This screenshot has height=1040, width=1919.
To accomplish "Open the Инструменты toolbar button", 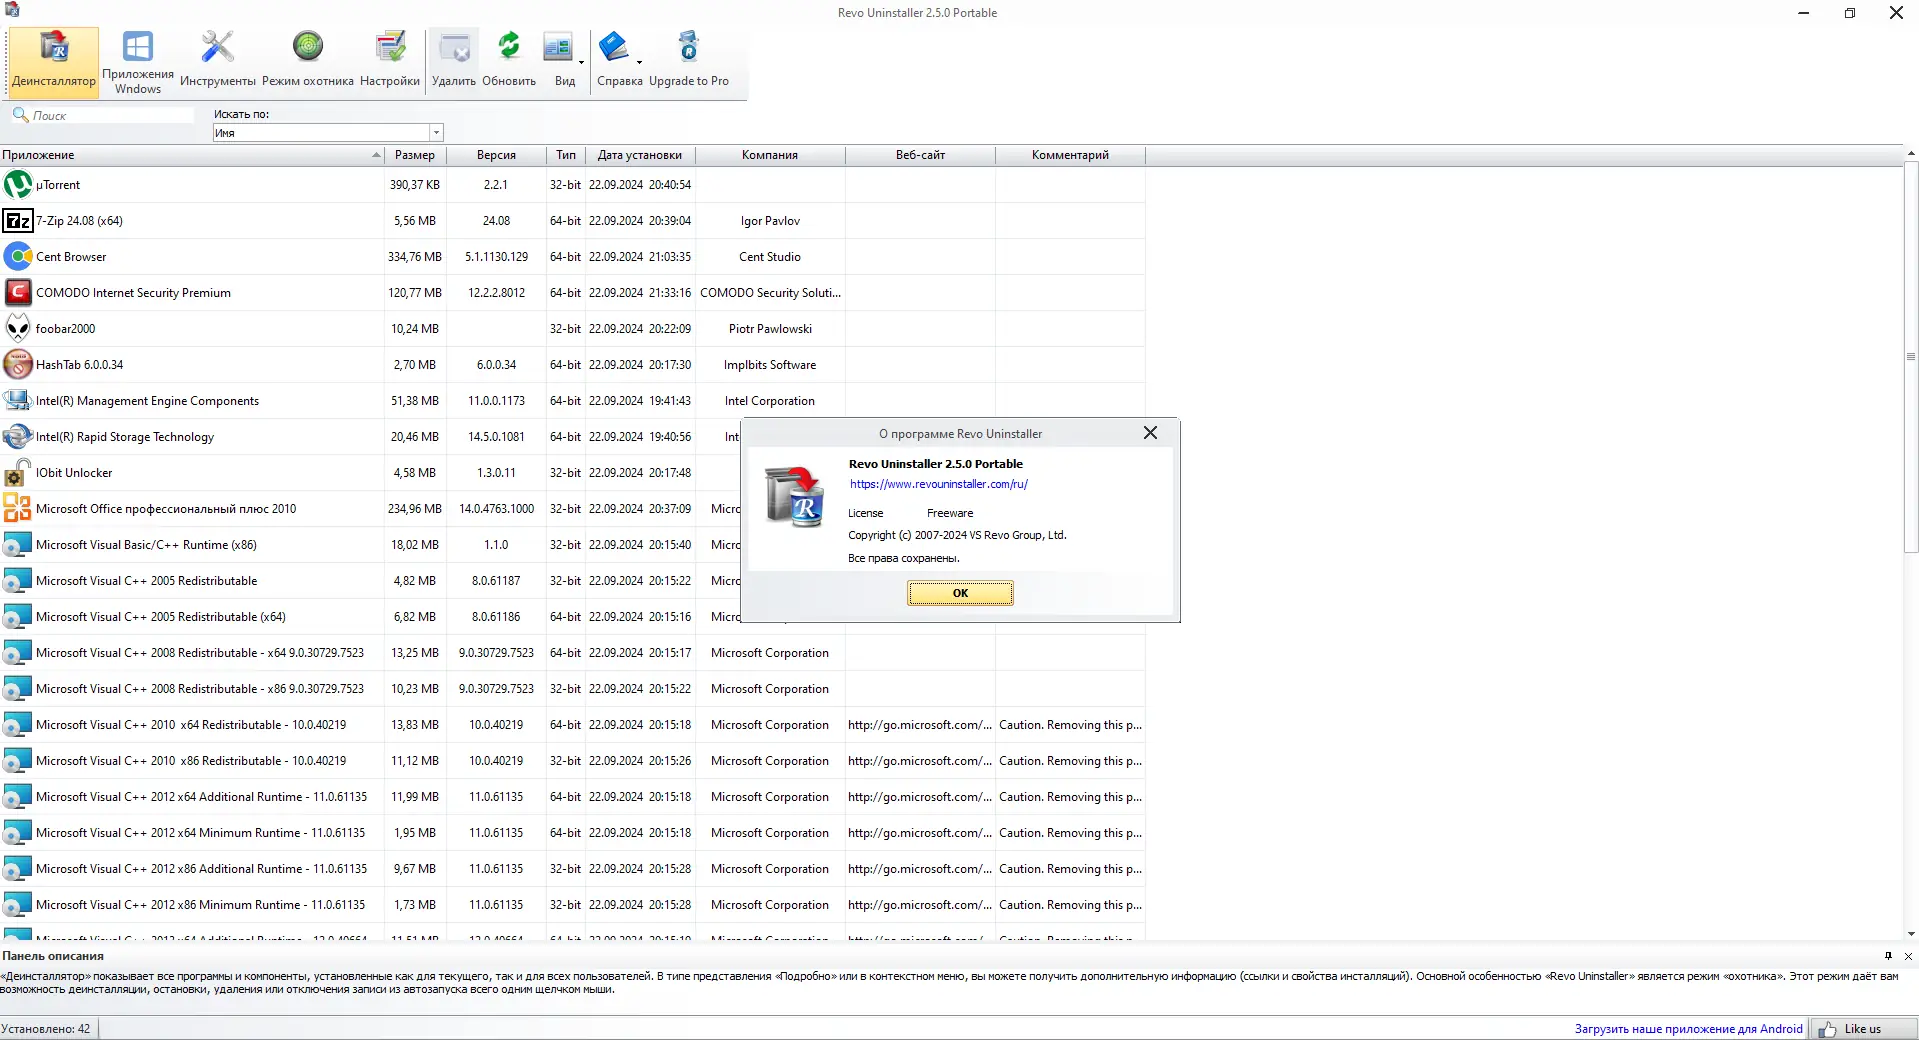I will [217, 62].
